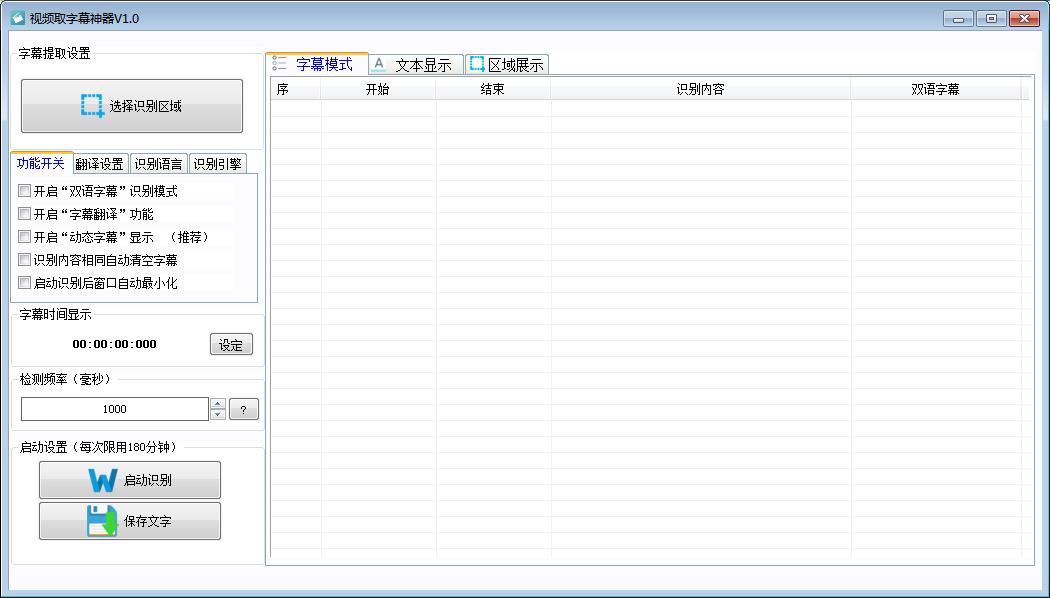Minimize the 视频取字幕神器 window
This screenshot has width=1050, height=598.
[958, 19]
